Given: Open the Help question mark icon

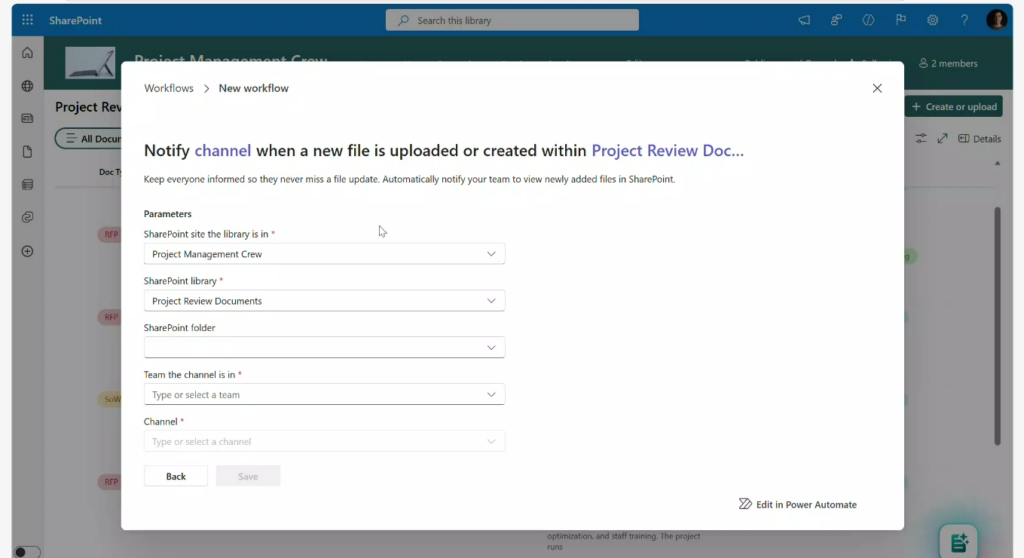Looking at the screenshot, I should [x=965, y=20].
